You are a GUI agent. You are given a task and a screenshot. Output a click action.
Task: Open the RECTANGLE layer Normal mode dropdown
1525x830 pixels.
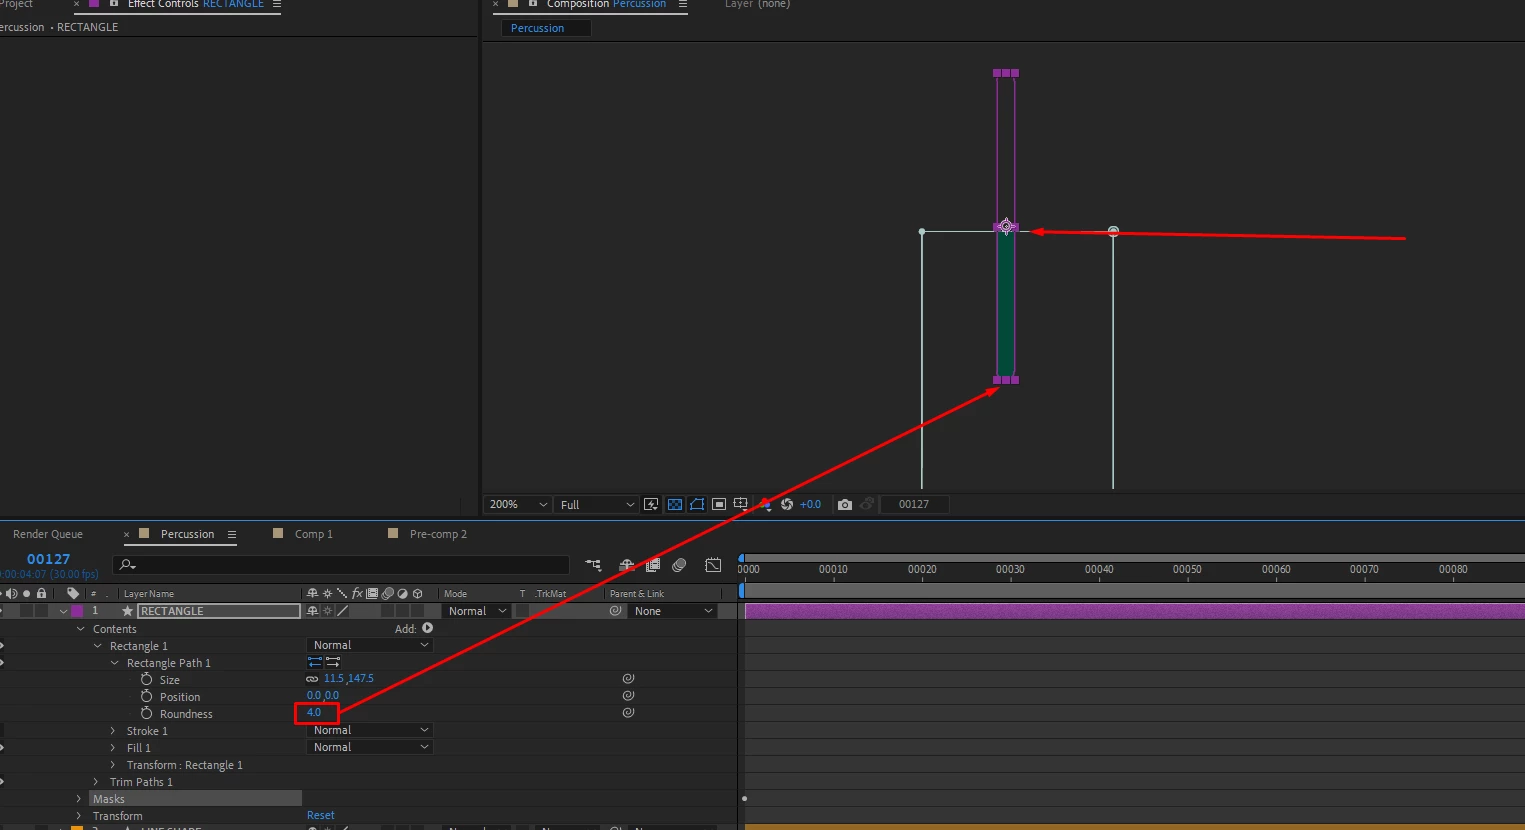click(x=477, y=611)
